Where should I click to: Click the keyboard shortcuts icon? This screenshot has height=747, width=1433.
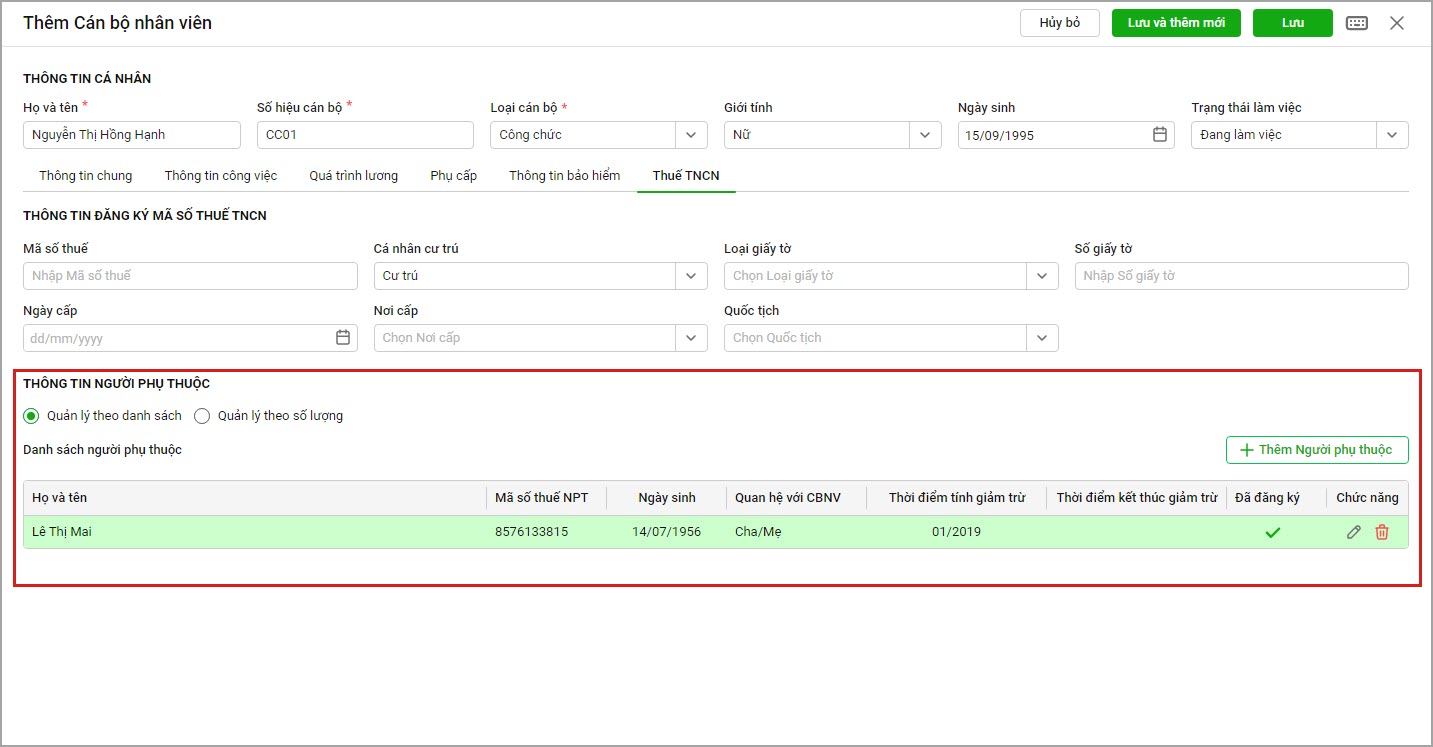1356,23
